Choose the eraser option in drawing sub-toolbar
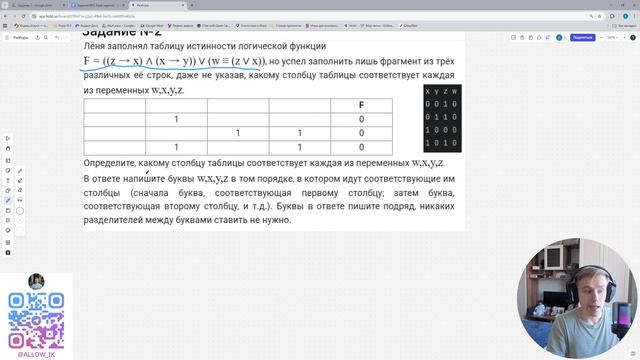 pyautogui.click(x=20, y=190)
